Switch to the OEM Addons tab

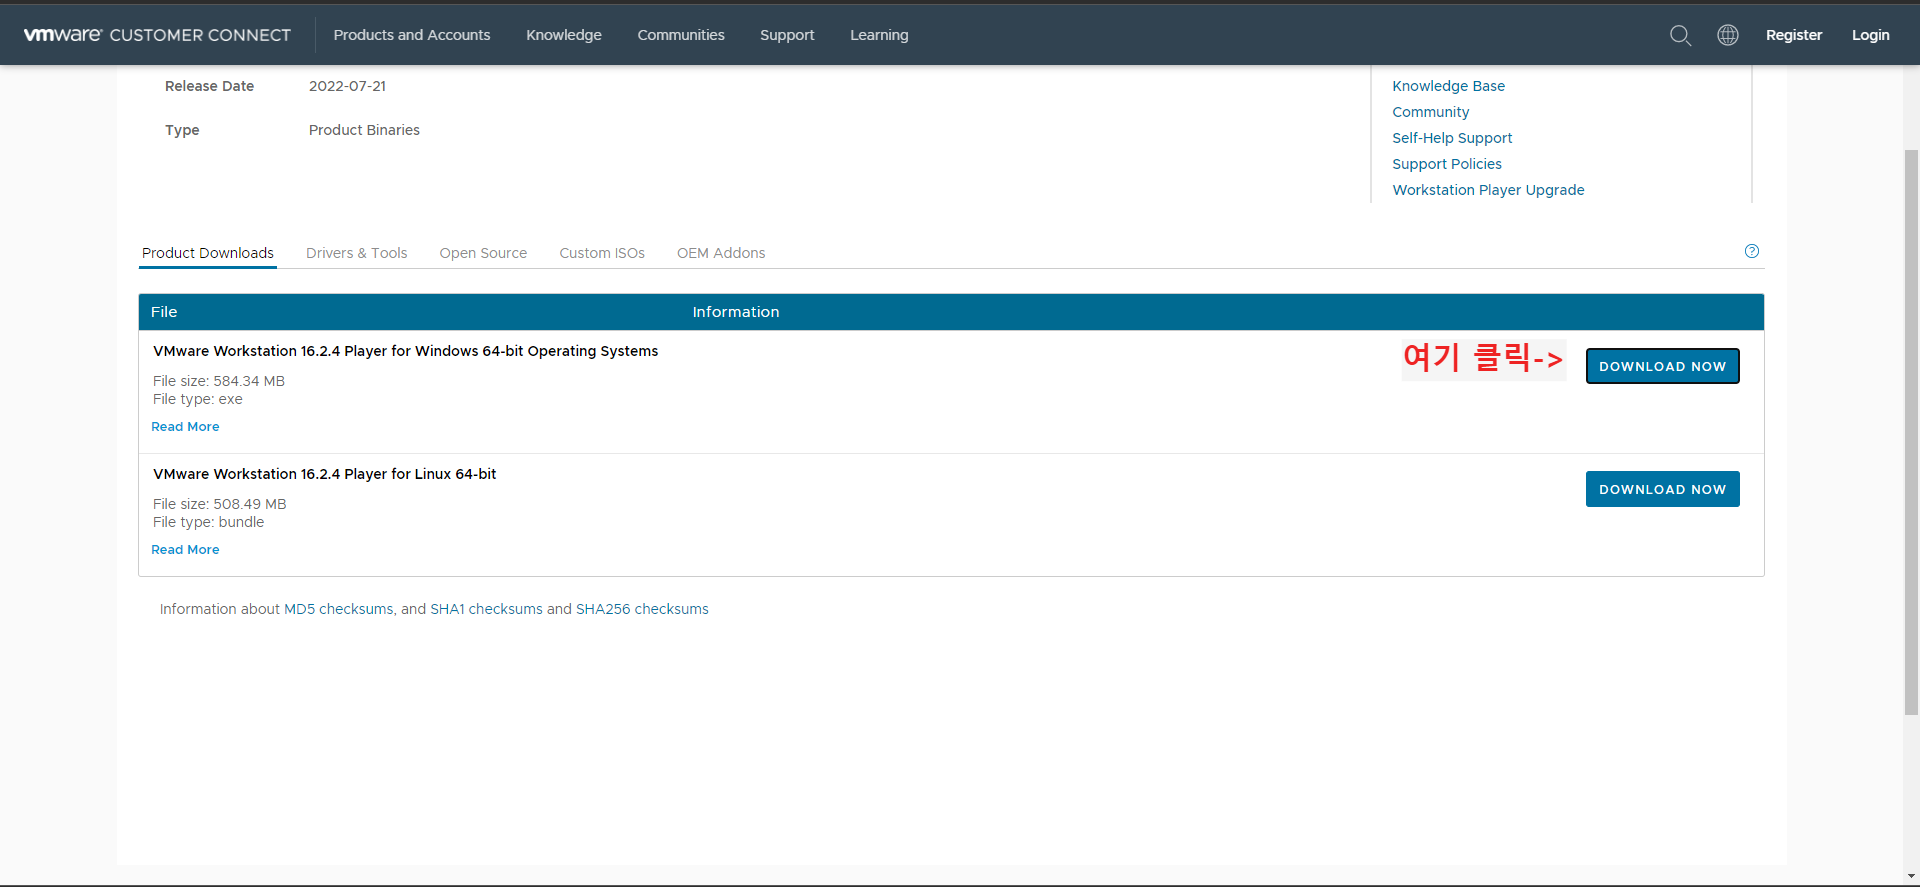pyautogui.click(x=721, y=253)
